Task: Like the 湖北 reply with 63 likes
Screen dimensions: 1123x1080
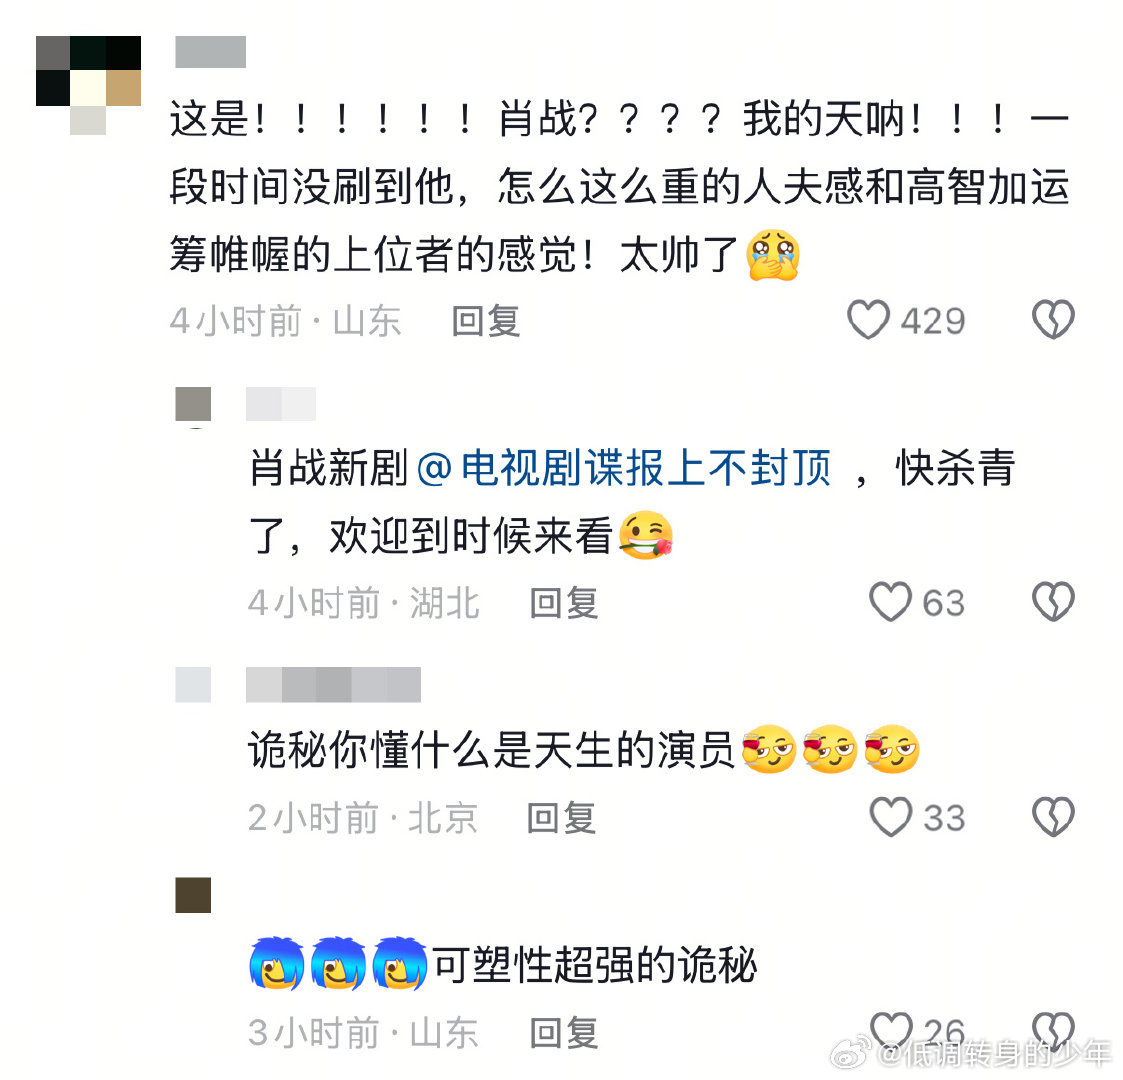Action: [x=890, y=602]
